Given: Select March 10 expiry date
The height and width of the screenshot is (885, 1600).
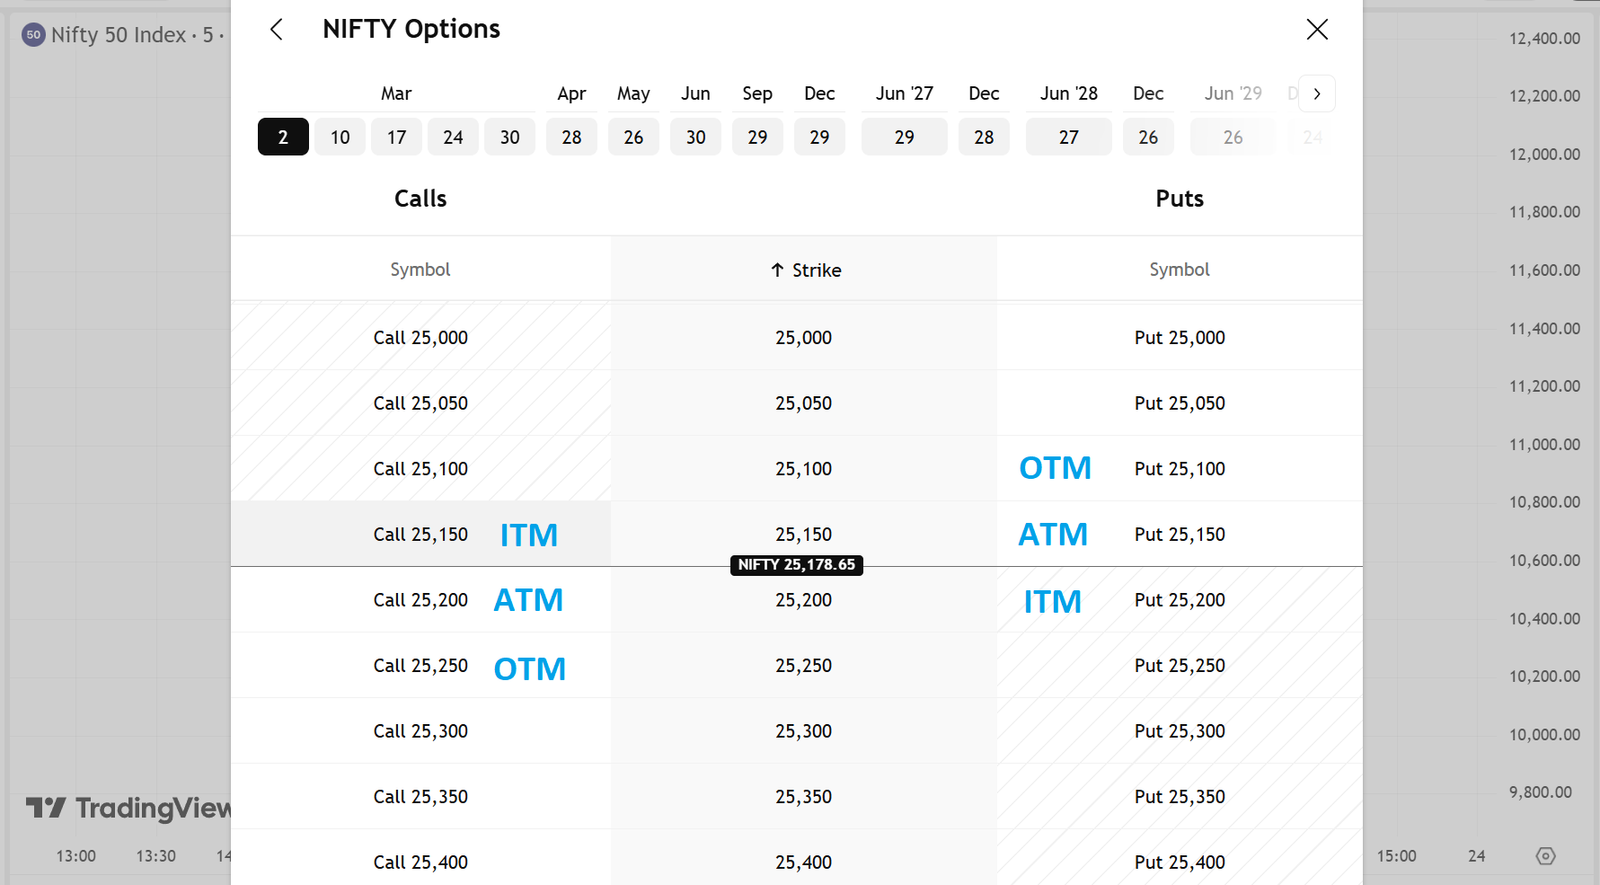Looking at the screenshot, I should (x=340, y=137).
